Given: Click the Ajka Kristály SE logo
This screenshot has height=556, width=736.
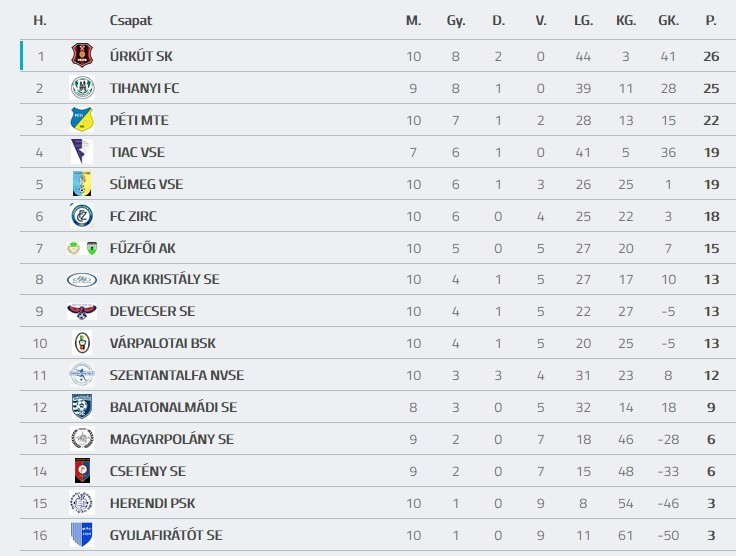Looking at the screenshot, I should [81, 280].
